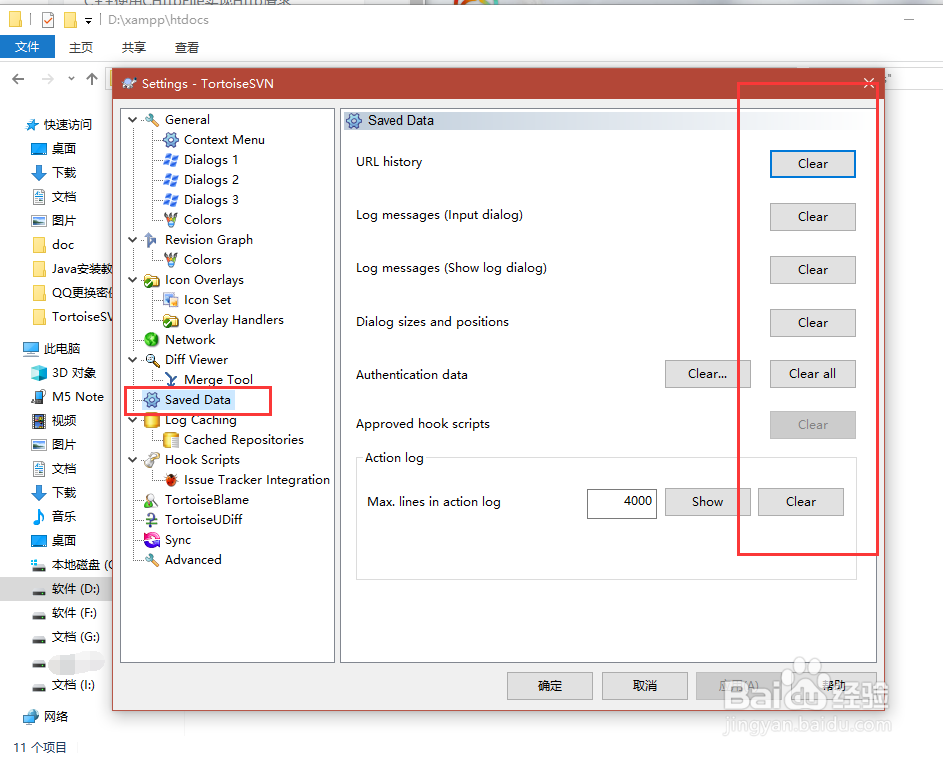Click the Network globe icon
Viewport: 943px width, 758px height.
click(x=152, y=340)
